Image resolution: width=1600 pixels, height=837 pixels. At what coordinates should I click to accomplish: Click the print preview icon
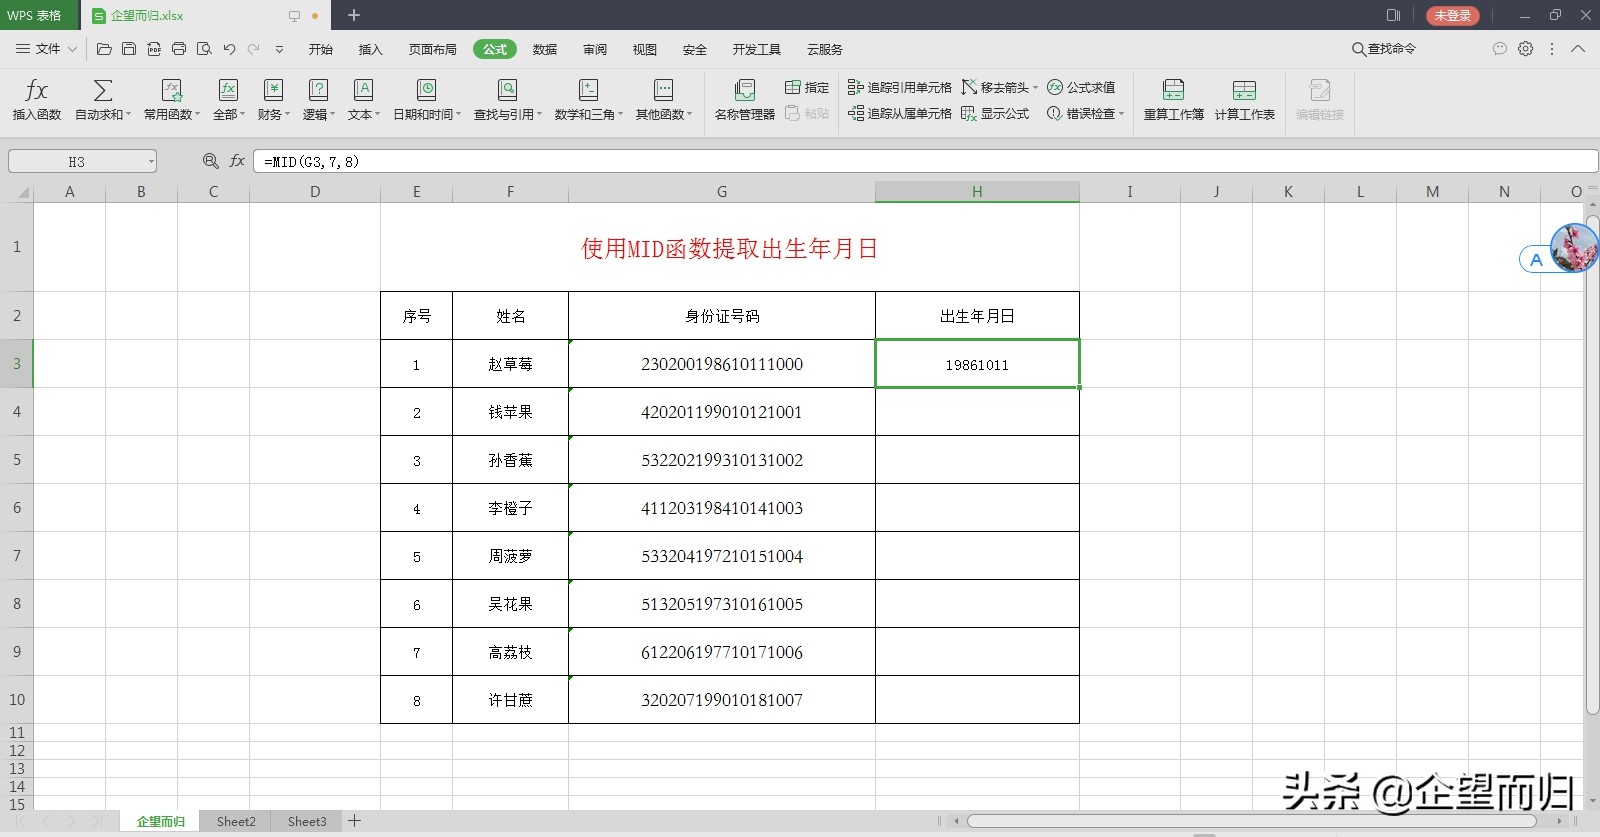tap(204, 49)
